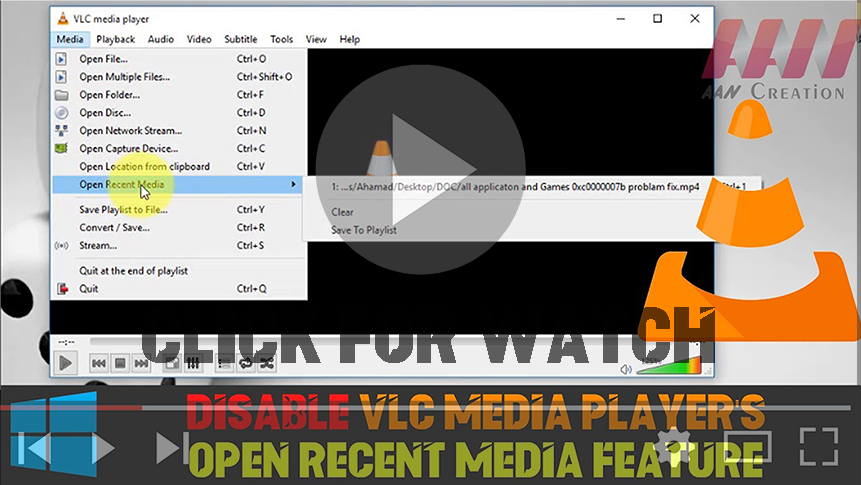Mute audio with the speaker icon

[626, 369]
